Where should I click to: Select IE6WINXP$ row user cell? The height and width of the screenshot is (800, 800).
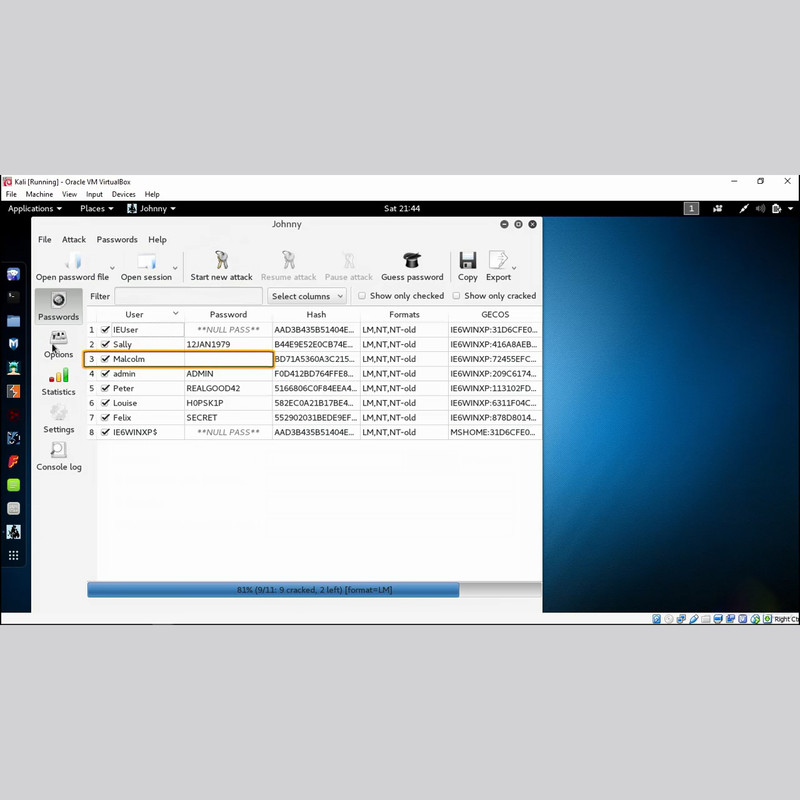pos(140,432)
